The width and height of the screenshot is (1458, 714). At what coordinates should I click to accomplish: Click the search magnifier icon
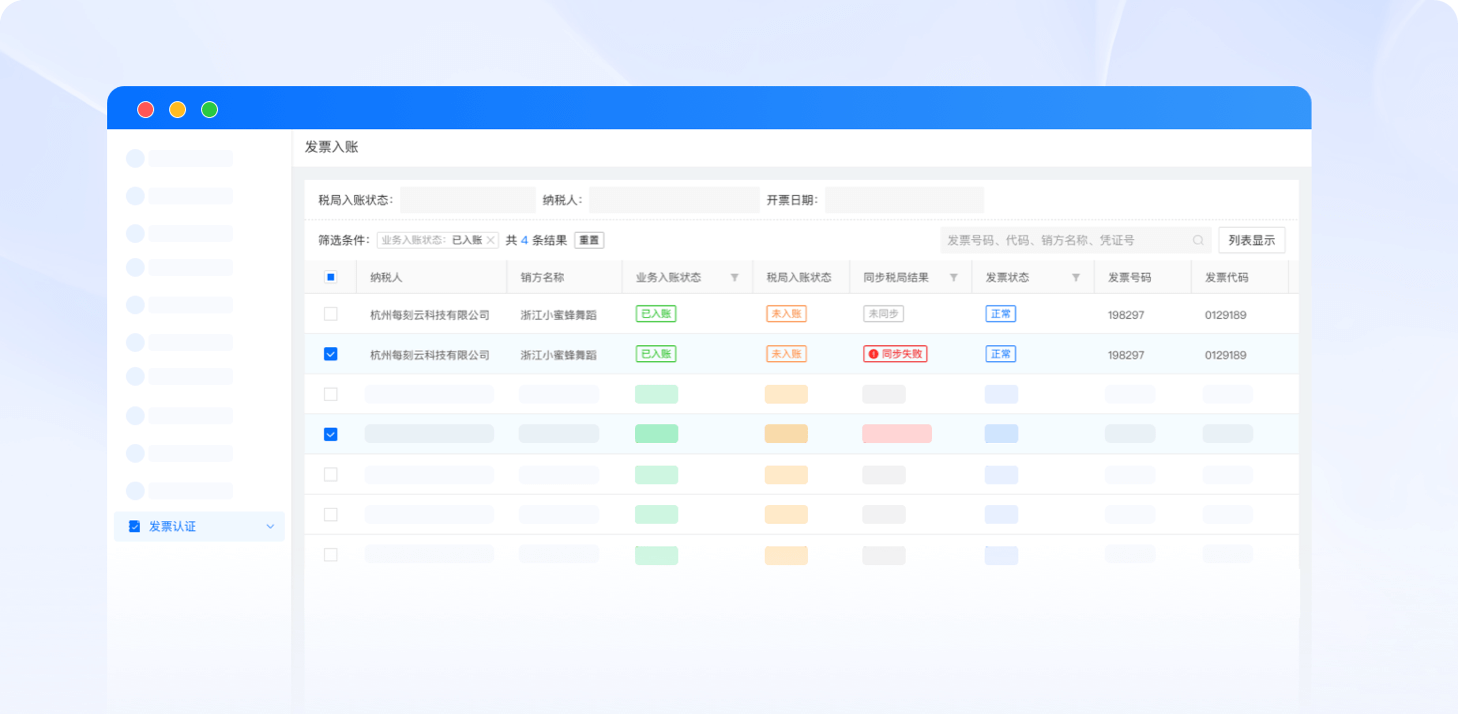coord(1198,241)
